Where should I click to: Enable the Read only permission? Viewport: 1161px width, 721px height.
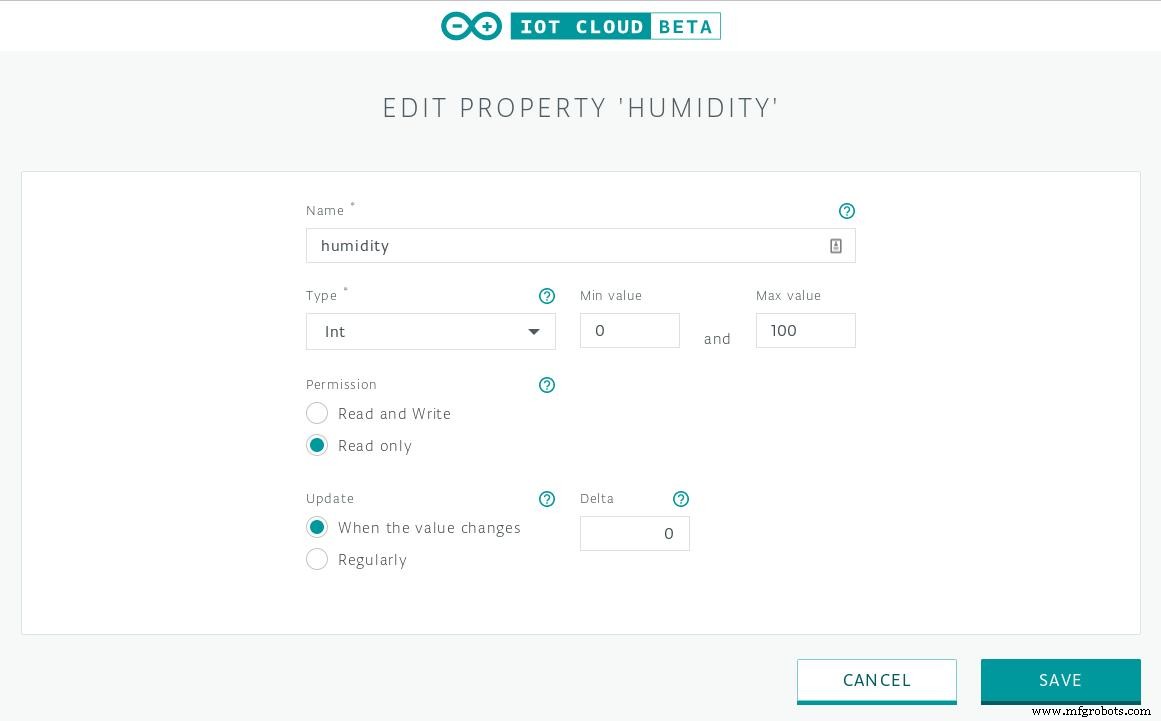pos(317,445)
